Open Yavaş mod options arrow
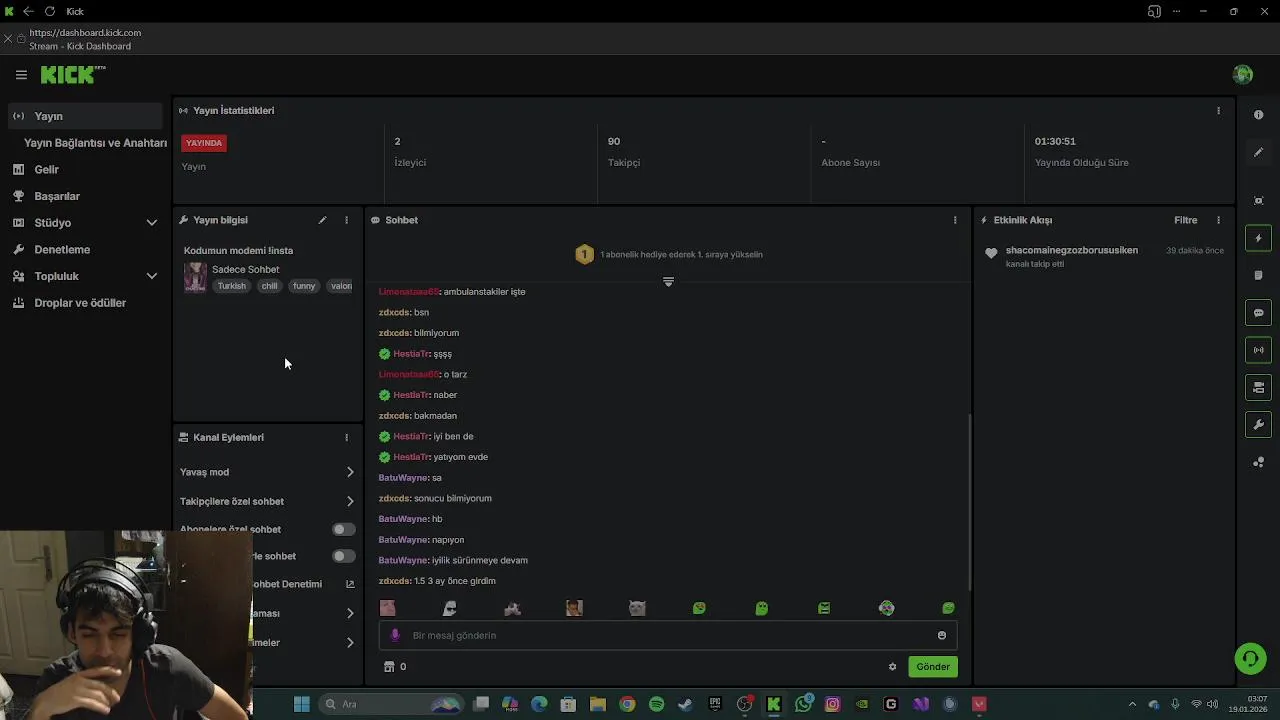The image size is (1280, 720). coord(350,472)
